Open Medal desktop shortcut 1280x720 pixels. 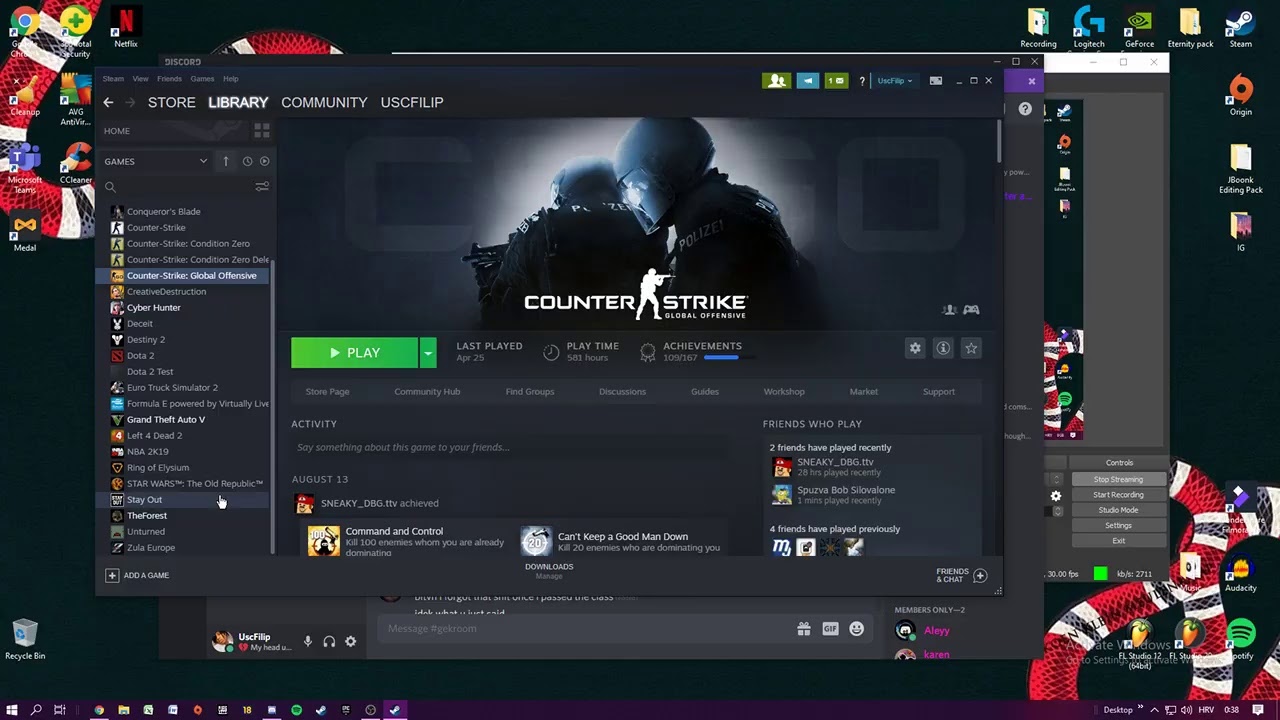pyautogui.click(x=25, y=232)
